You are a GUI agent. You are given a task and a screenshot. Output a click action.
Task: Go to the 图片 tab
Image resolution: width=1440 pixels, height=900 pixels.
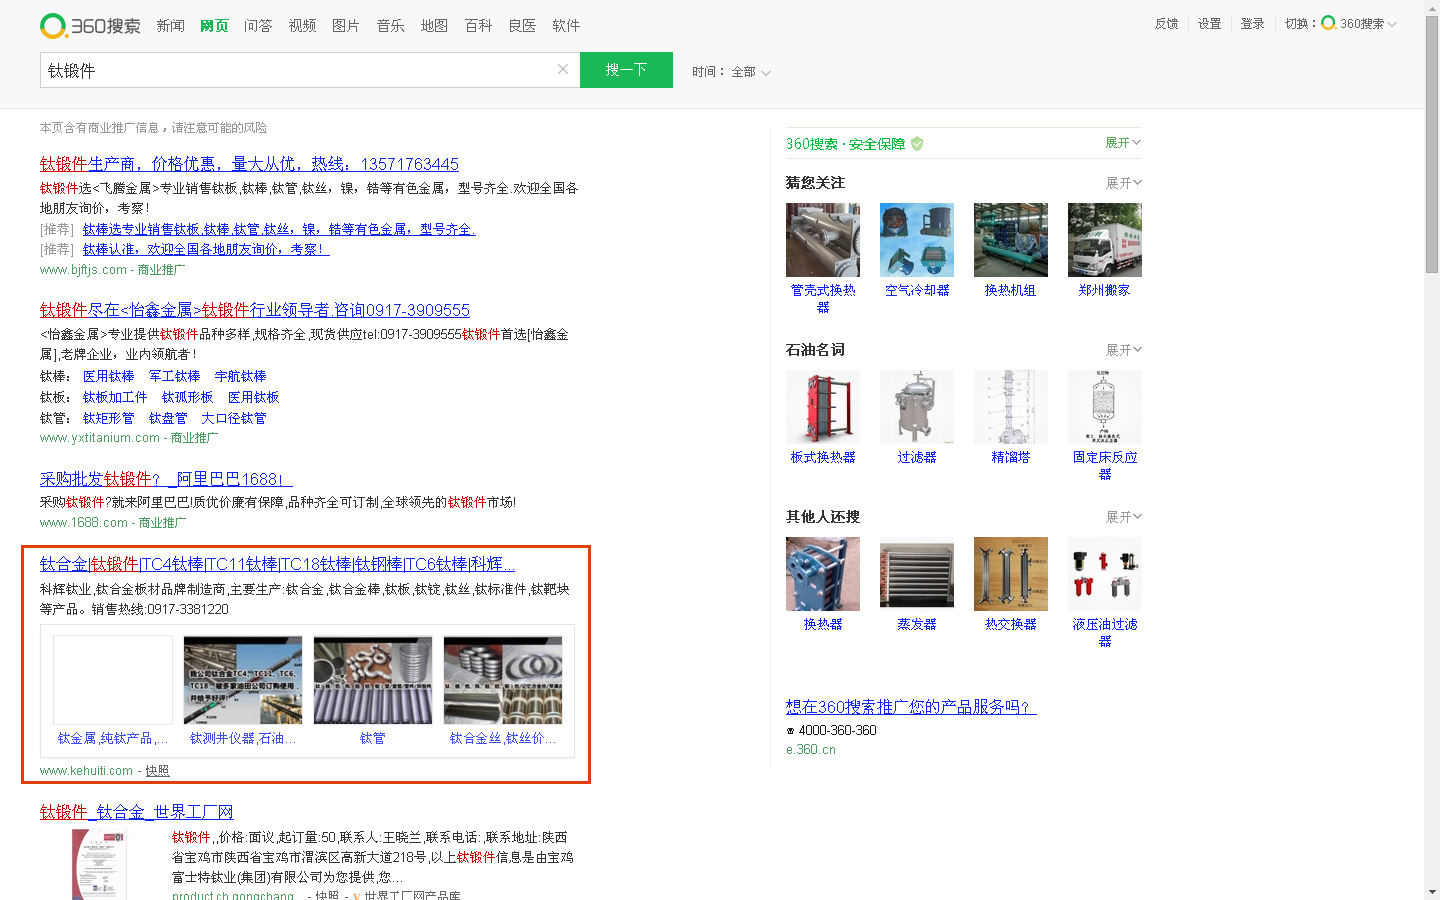346,26
